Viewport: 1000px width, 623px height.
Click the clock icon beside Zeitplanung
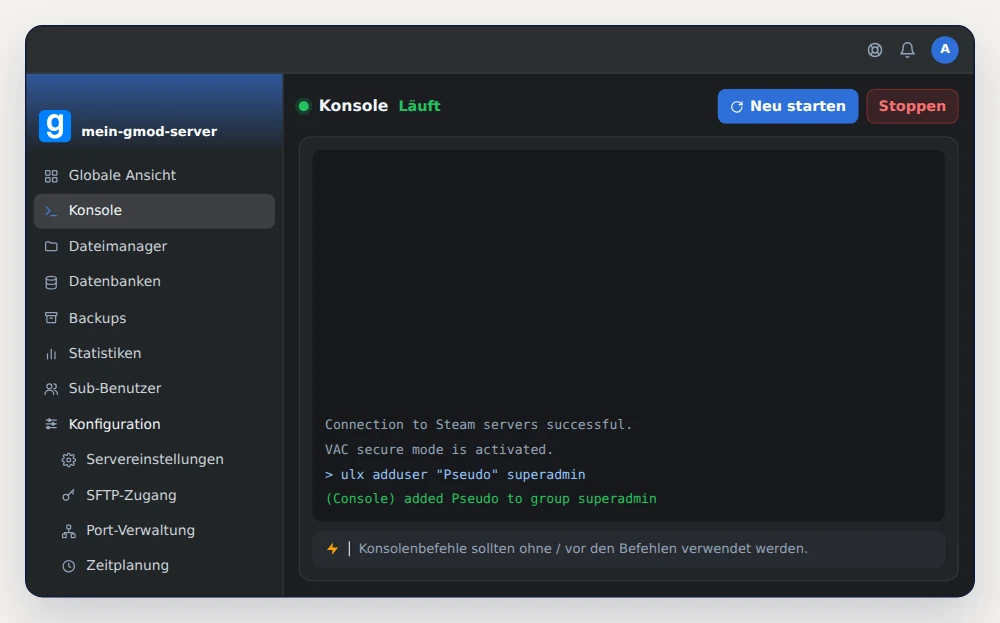(68, 566)
